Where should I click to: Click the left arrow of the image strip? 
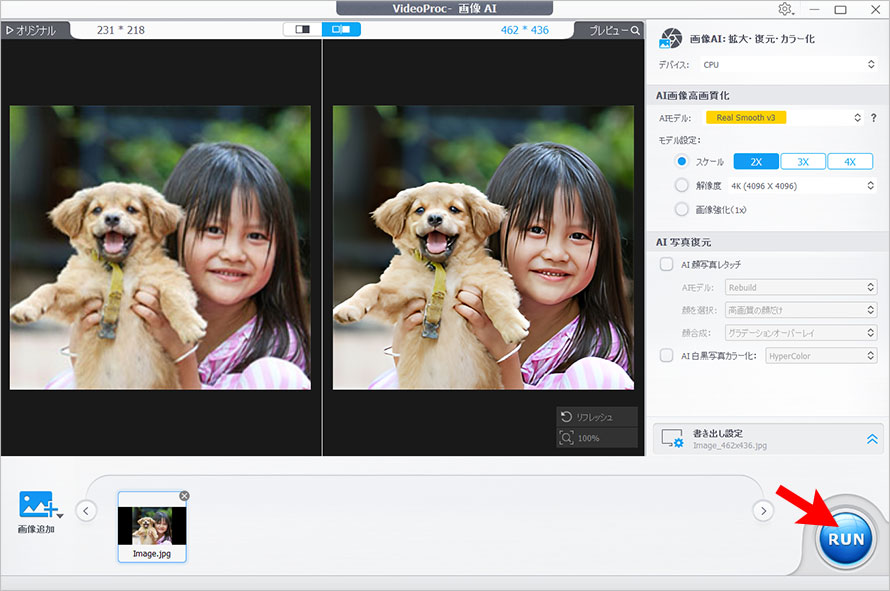pos(86,510)
